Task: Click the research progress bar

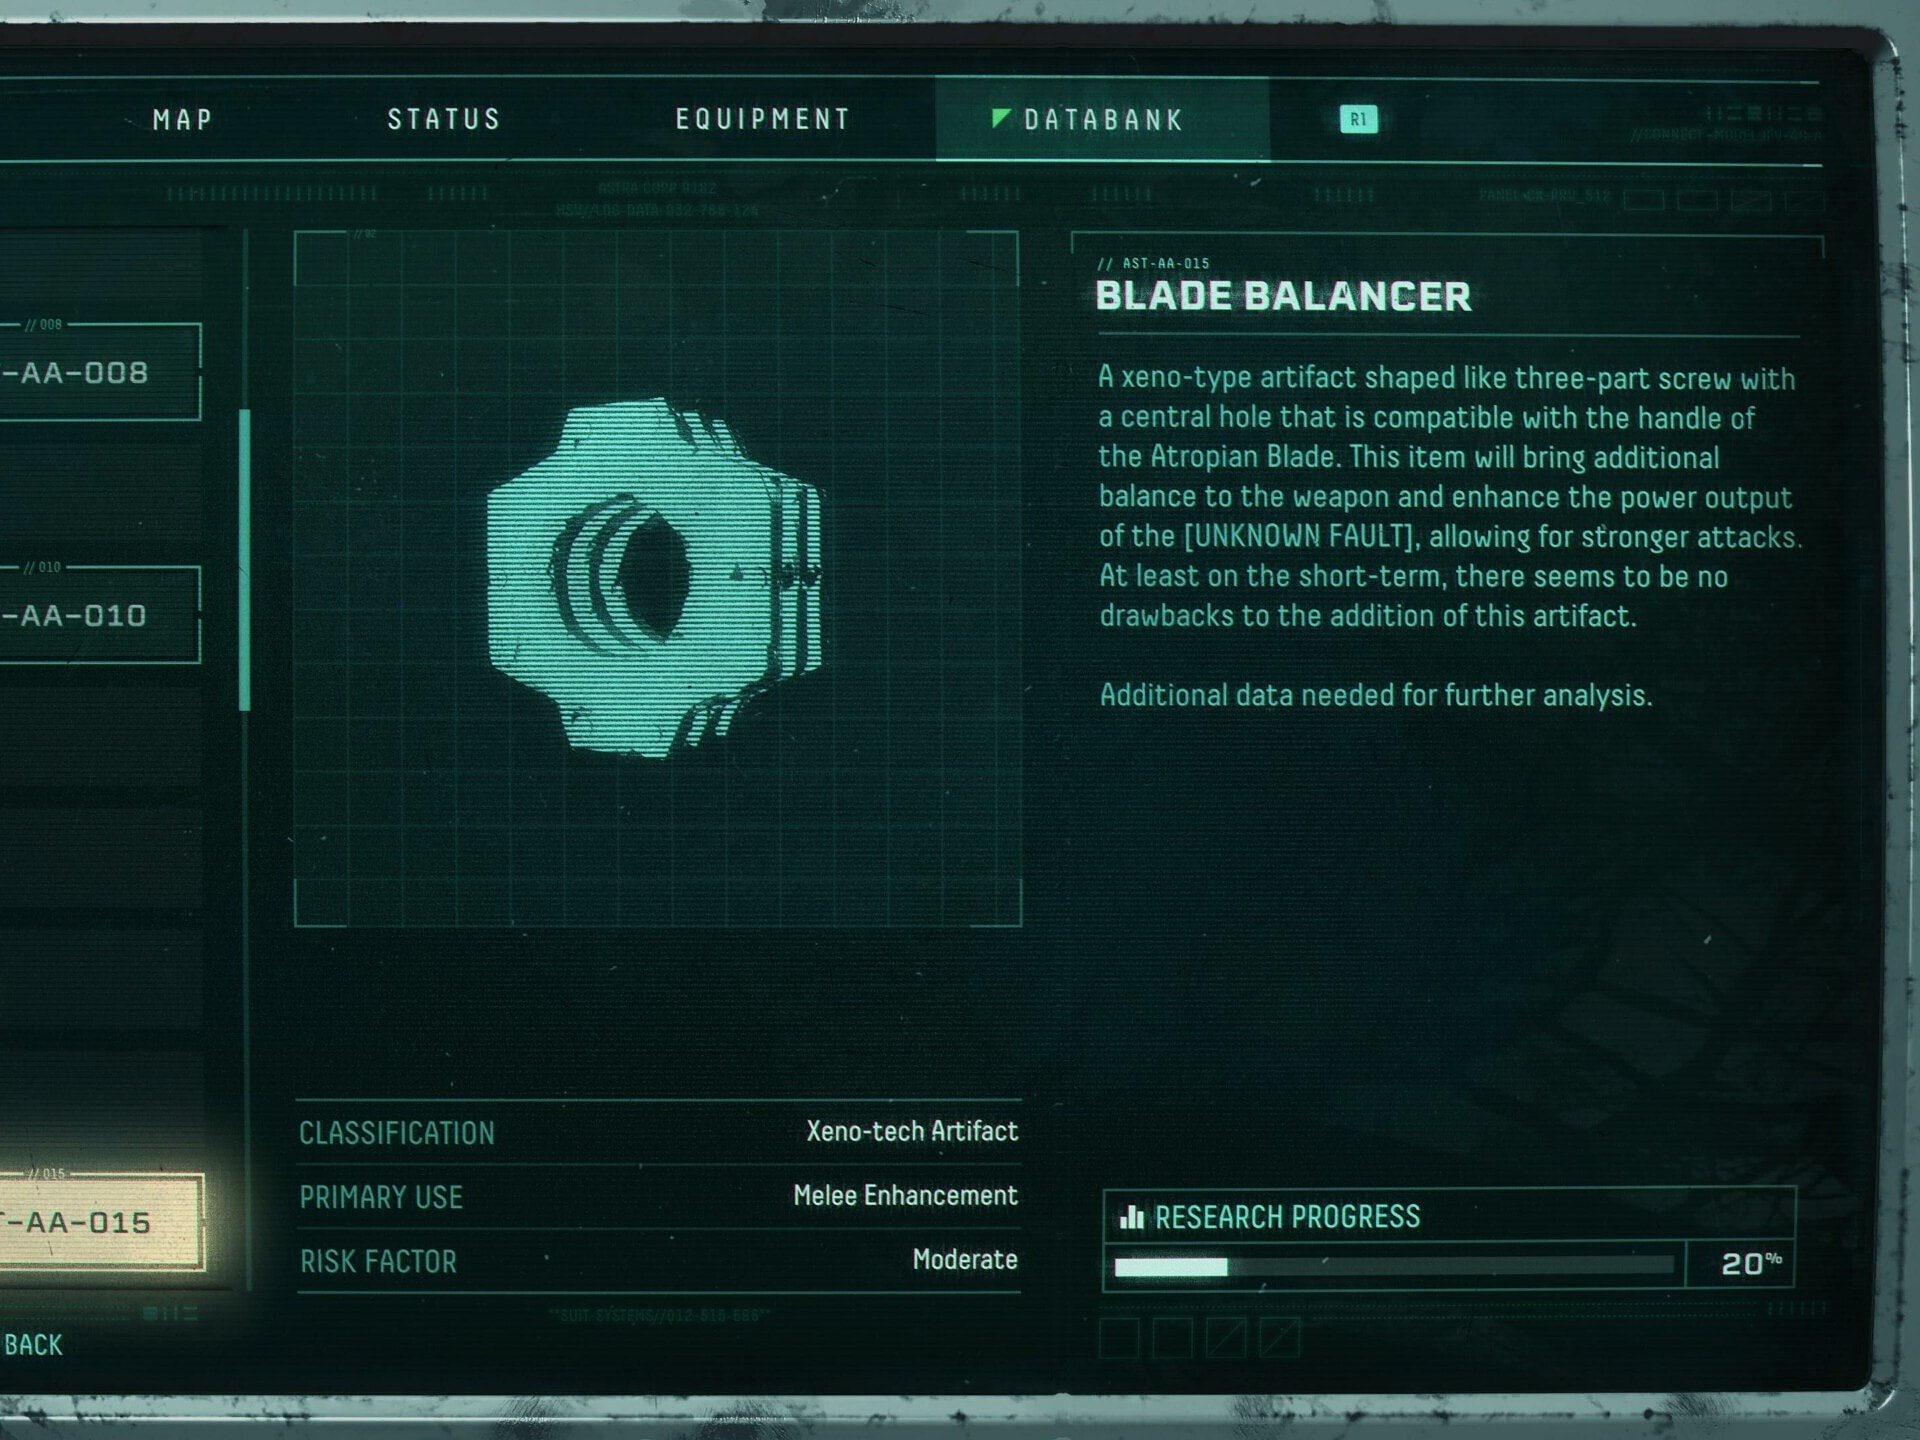Action: pyautogui.click(x=1394, y=1267)
